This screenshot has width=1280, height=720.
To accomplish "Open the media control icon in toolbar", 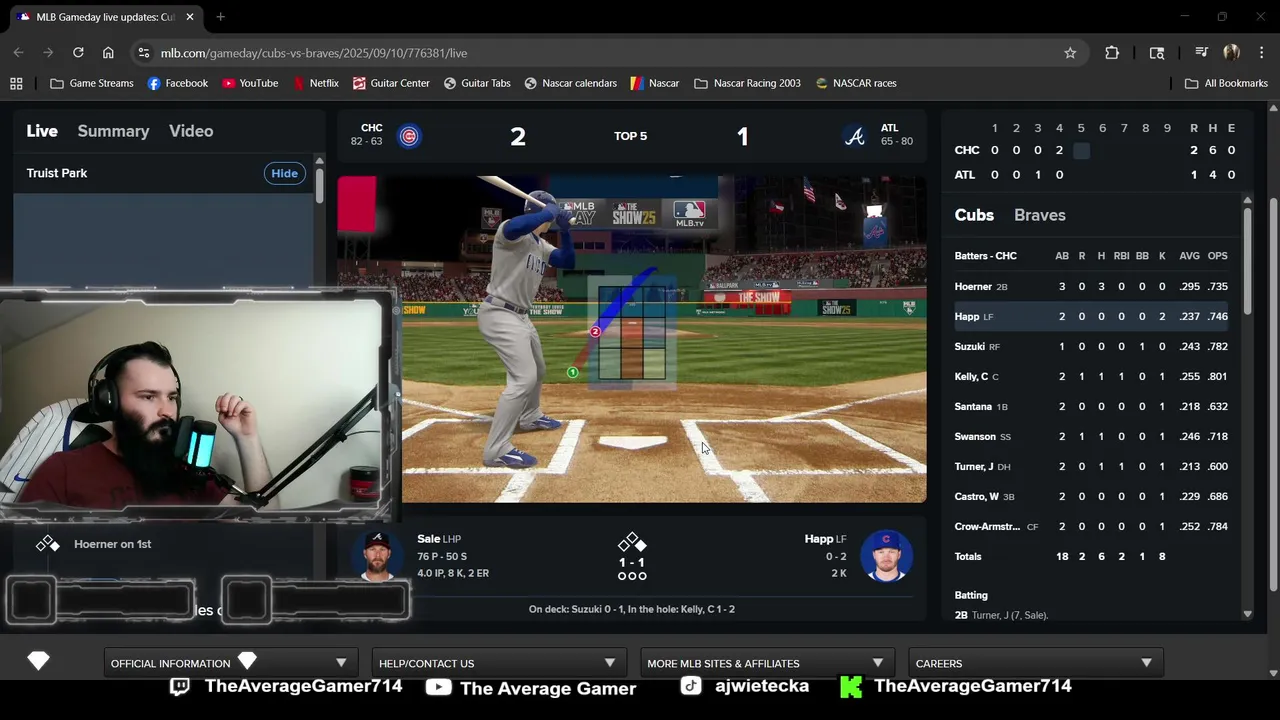I will coord(1202,53).
